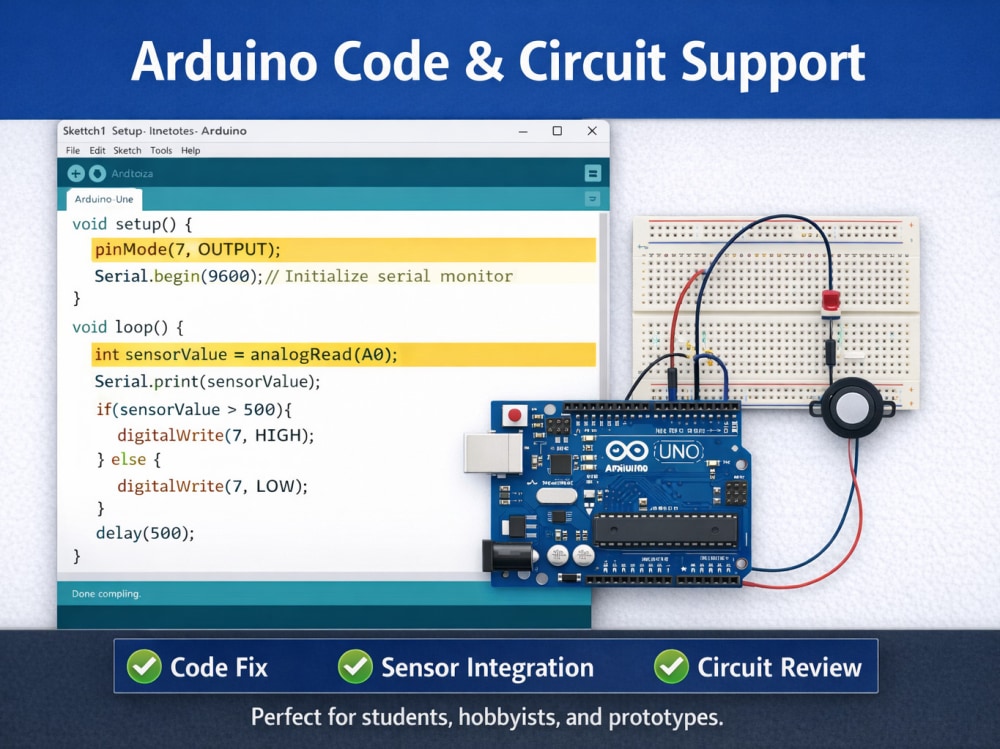
Task: Click the 'Code Fix' label
Action: point(219,667)
